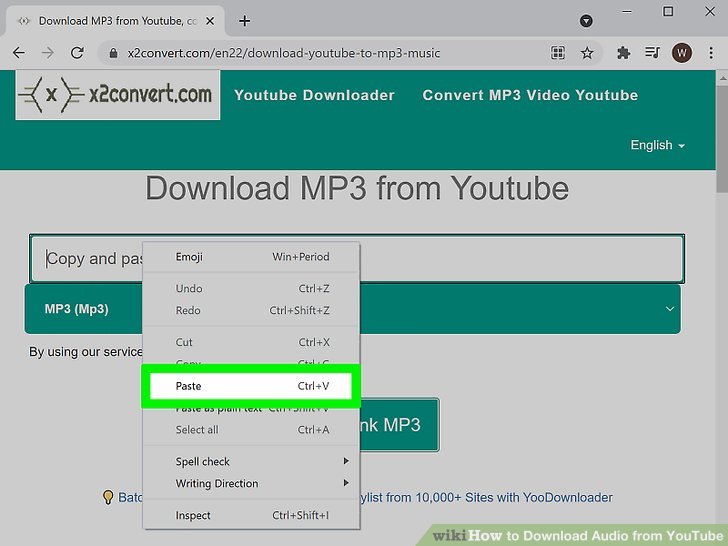Choose Select all in the context menu
Image resolution: width=728 pixels, height=546 pixels.
pos(251,430)
